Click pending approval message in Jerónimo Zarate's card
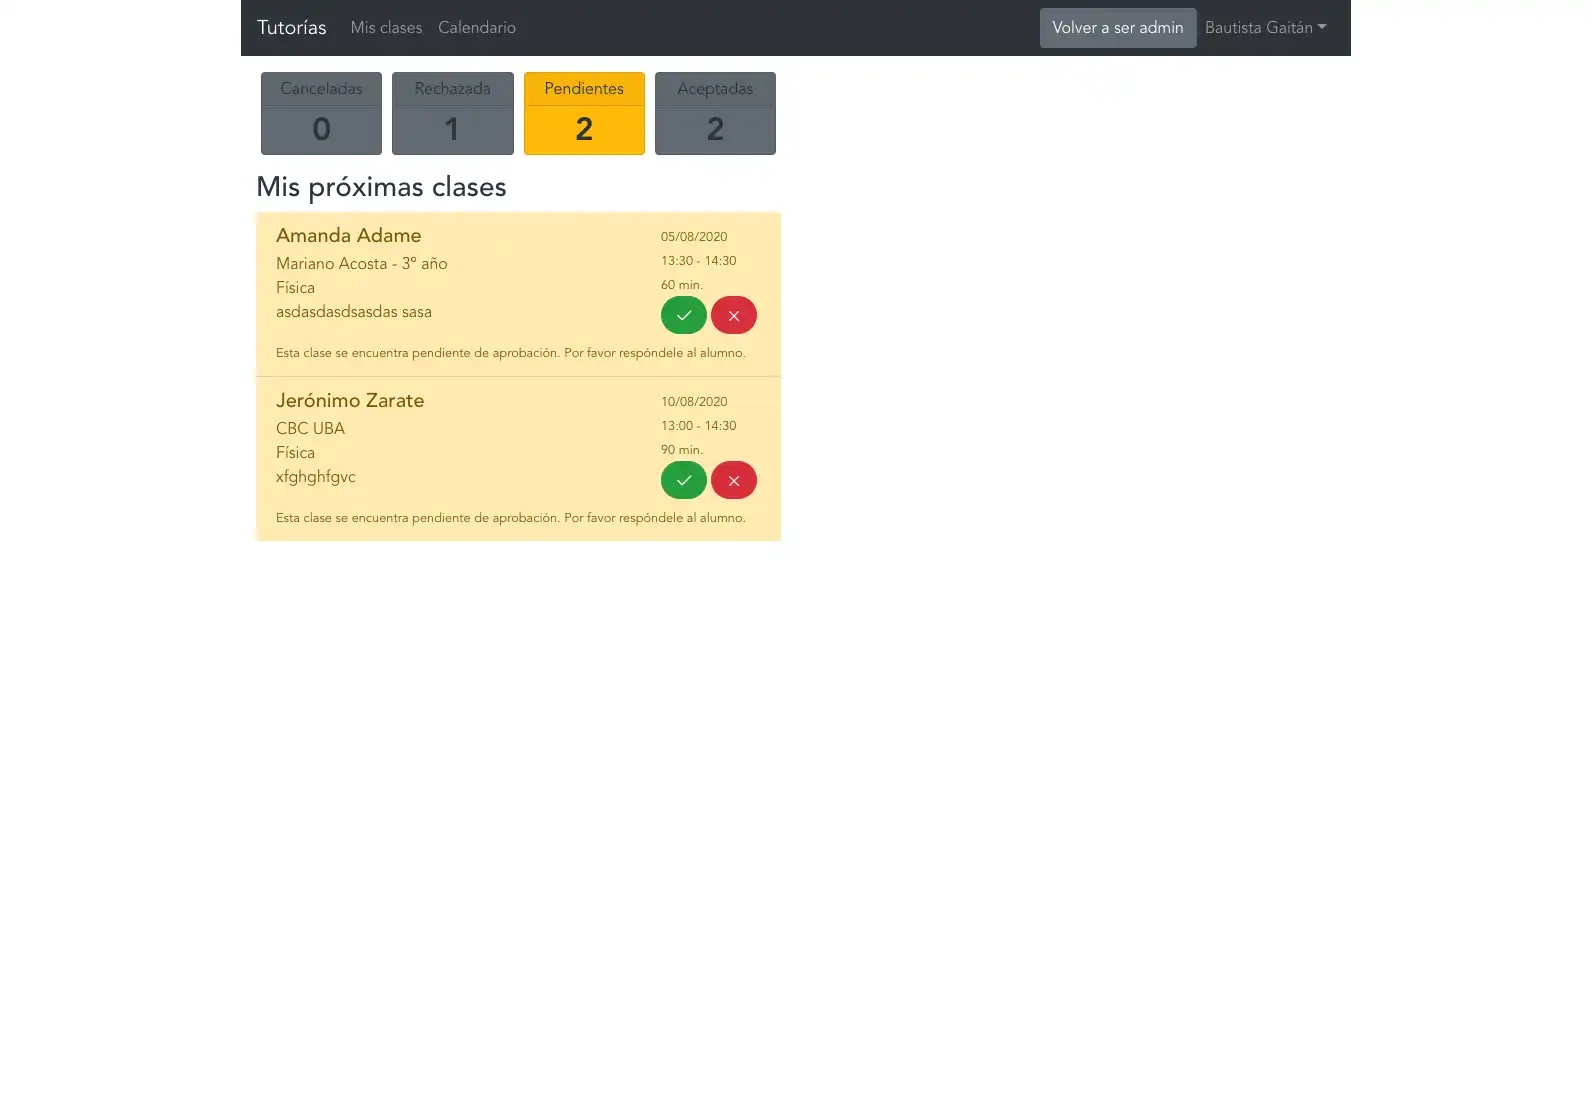Viewport: 1592px width, 1093px height. click(510, 518)
